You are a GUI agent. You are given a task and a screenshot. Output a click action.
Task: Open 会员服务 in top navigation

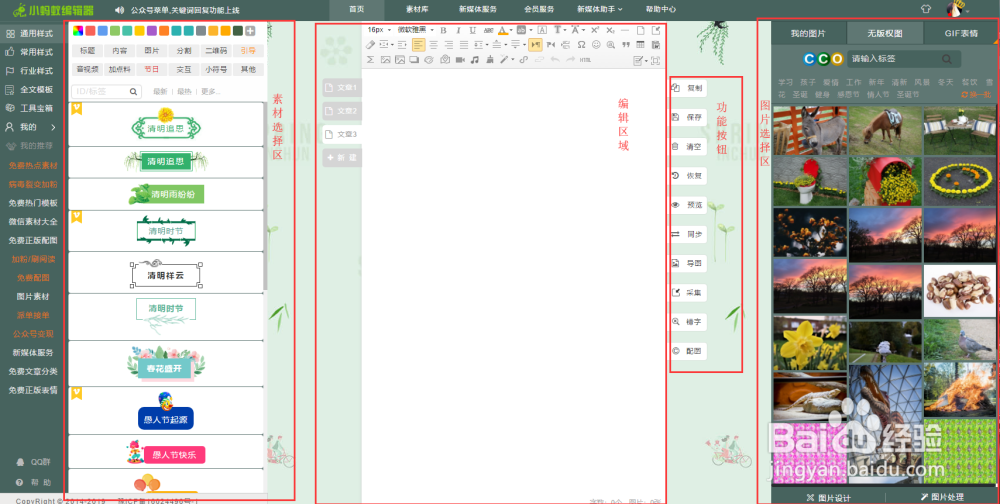click(x=539, y=10)
